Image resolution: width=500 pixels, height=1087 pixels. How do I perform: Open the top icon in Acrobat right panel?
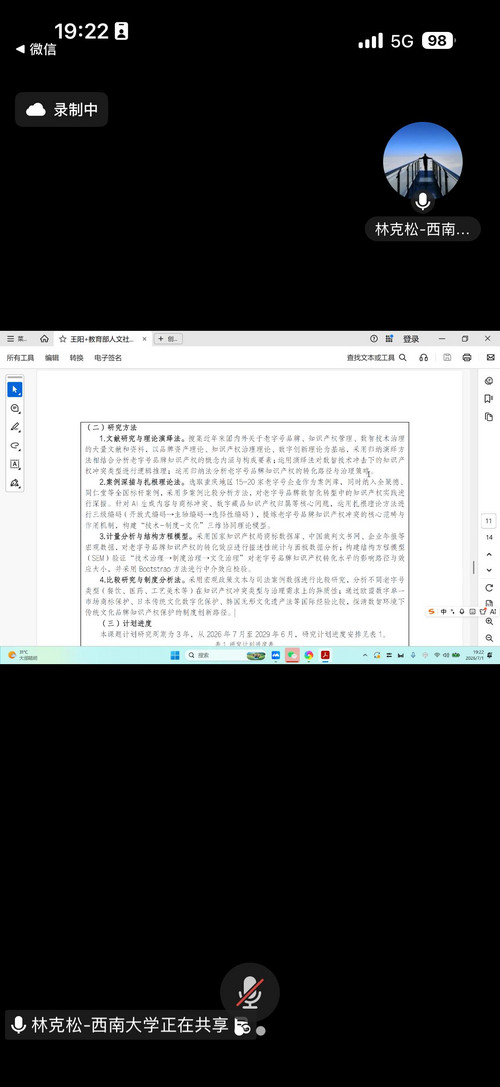(x=489, y=381)
